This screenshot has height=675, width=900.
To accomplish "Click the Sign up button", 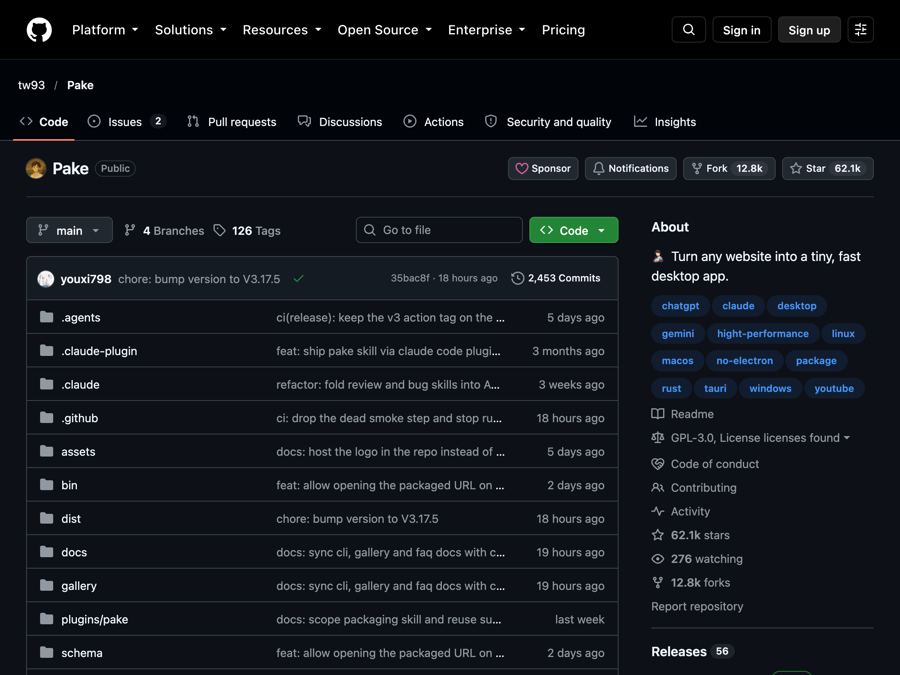I will 809,30.
